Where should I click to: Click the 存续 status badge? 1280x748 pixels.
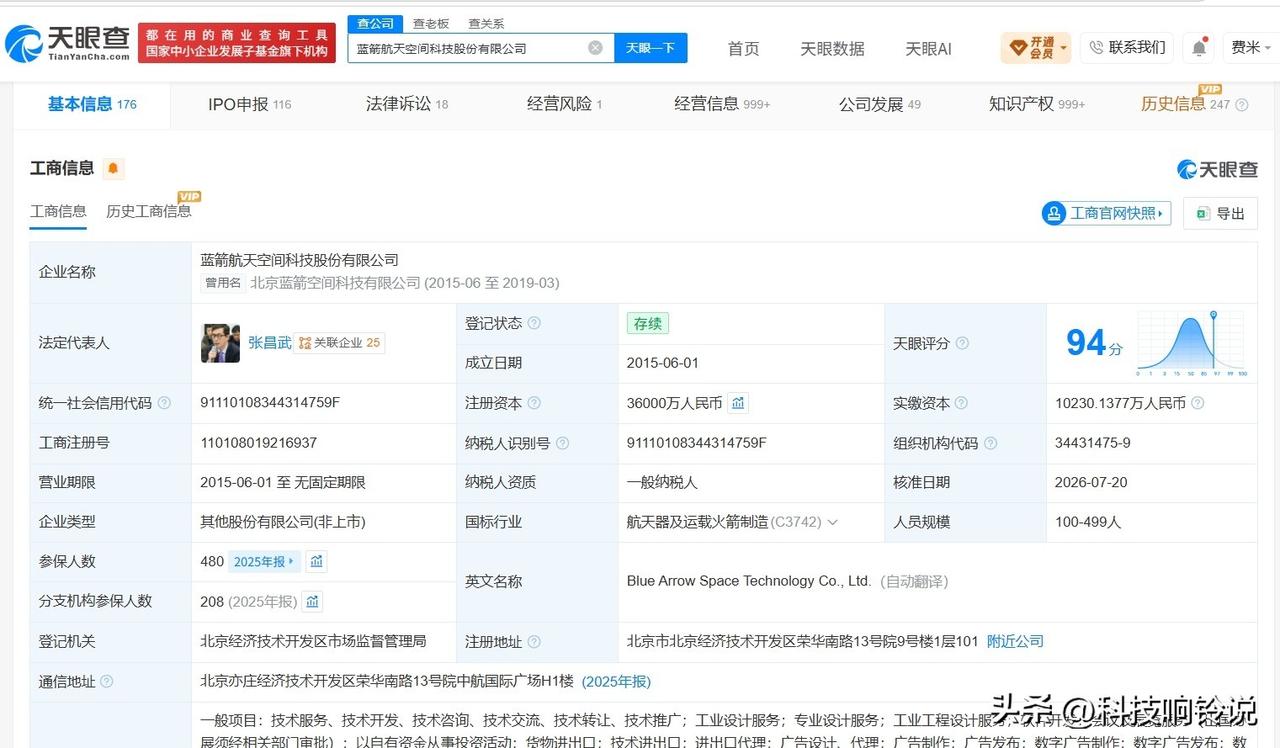(x=648, y=323)
